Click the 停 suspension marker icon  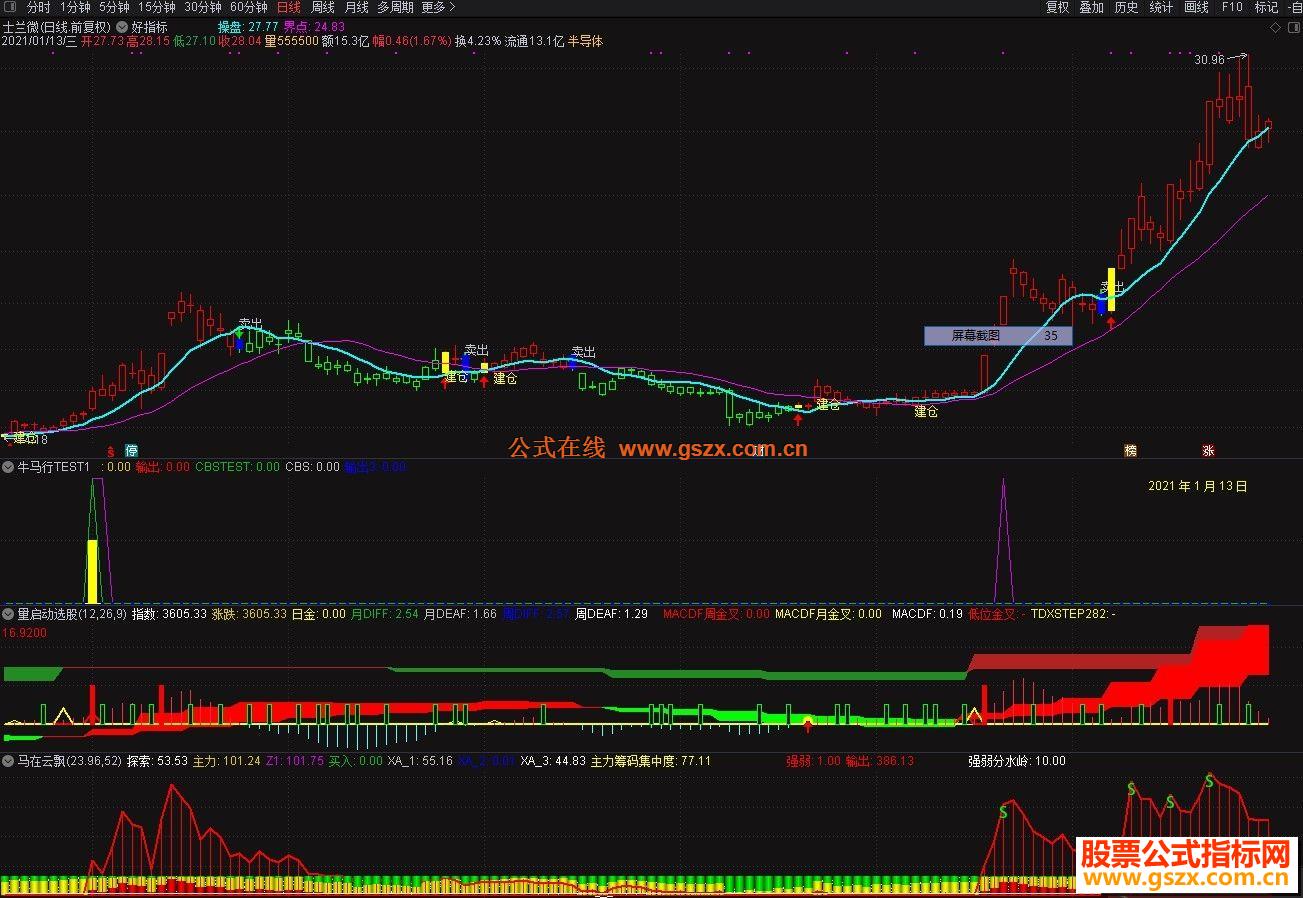click(131, 450)
